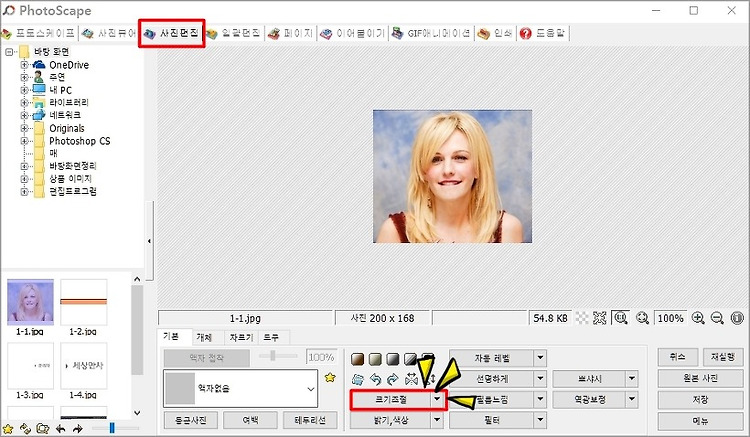Viewport: 750px width, 437px height.
Task: Rotate the photo clockwise
Action: (393, 380)
